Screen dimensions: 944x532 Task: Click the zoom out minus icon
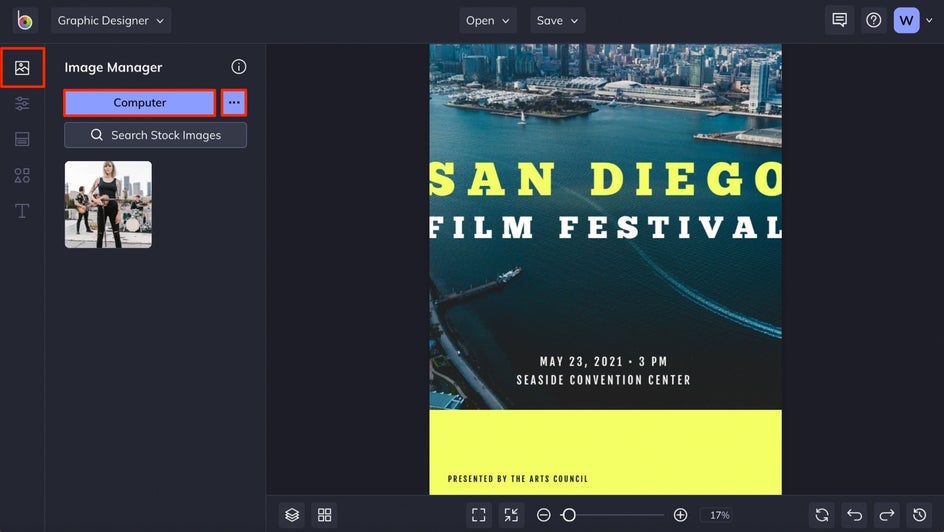coord(543,515)
